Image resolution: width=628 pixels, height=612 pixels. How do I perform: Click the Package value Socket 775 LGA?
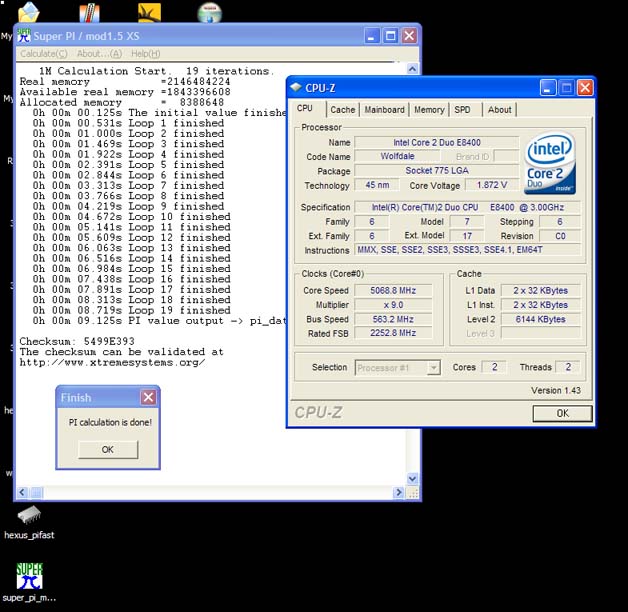tap(437, 171)
